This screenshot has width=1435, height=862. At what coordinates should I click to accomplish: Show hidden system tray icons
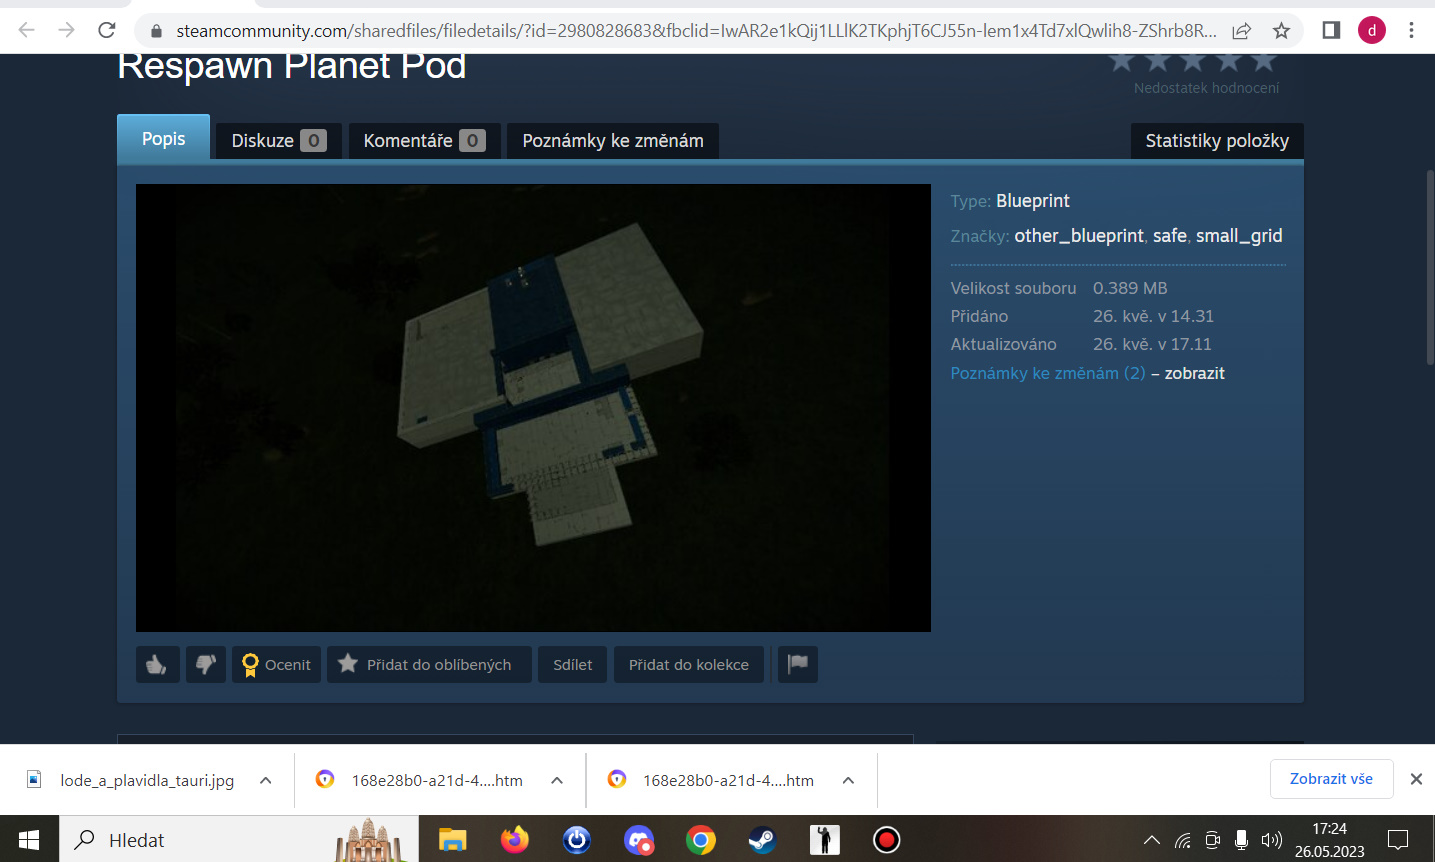[x=1152, y=840]
